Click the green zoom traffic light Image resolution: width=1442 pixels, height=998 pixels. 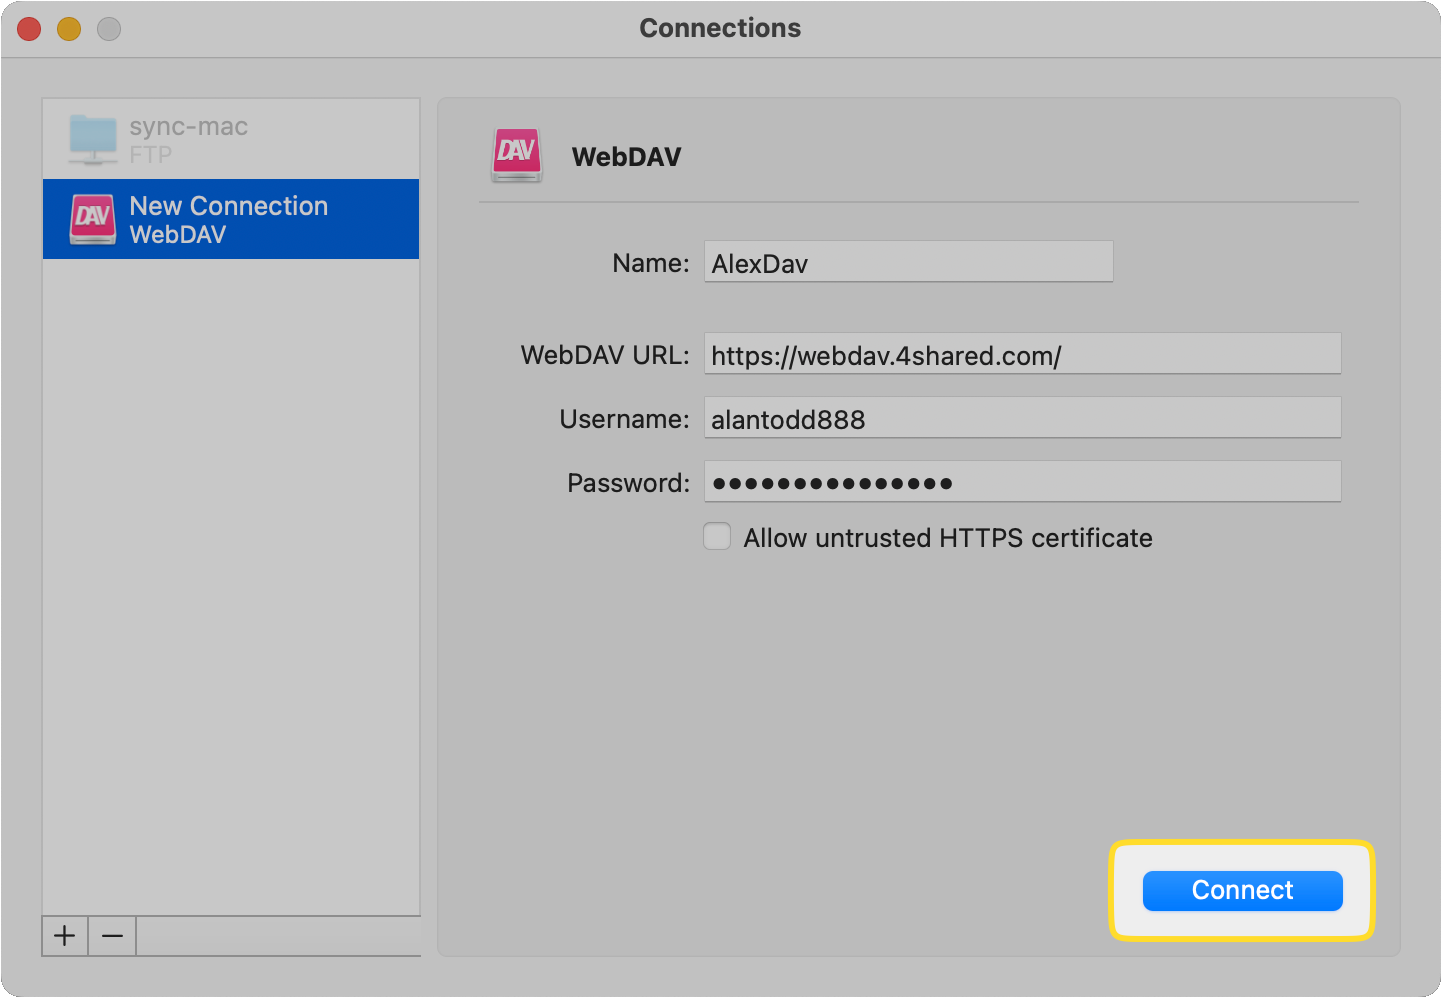click(108, 28)
